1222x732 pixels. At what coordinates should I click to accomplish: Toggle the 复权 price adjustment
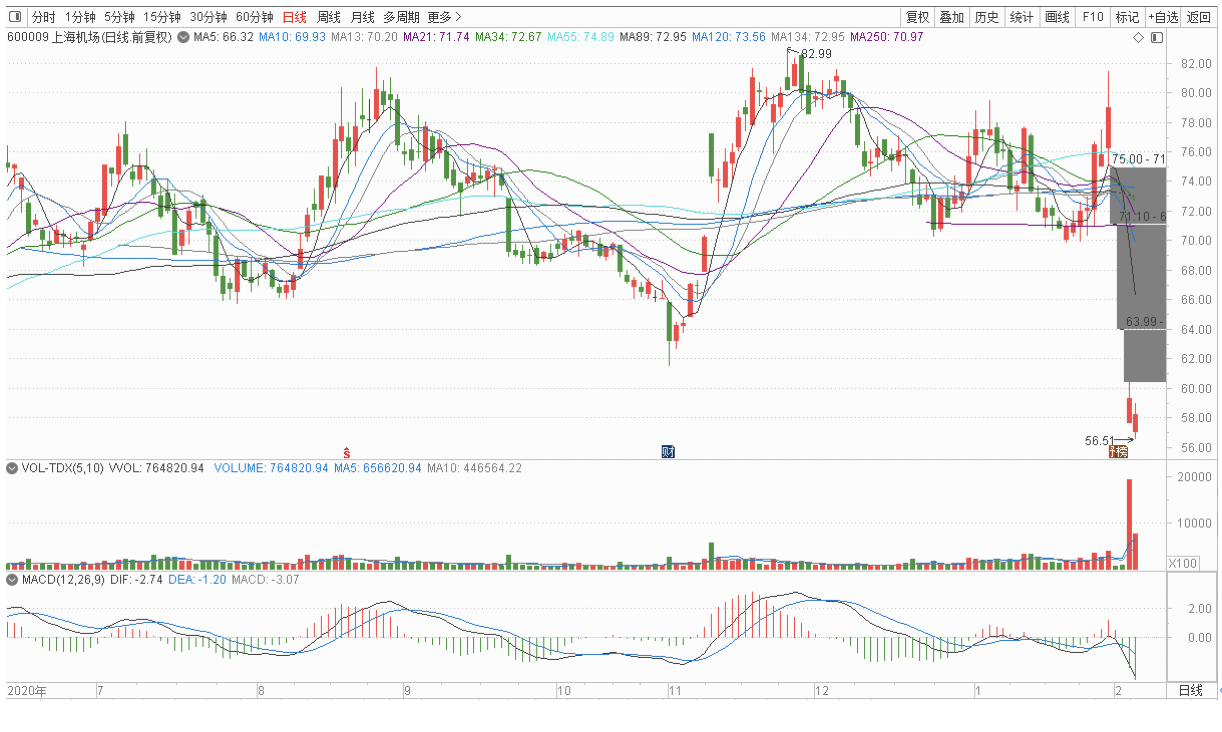click(x=917, y=17)
